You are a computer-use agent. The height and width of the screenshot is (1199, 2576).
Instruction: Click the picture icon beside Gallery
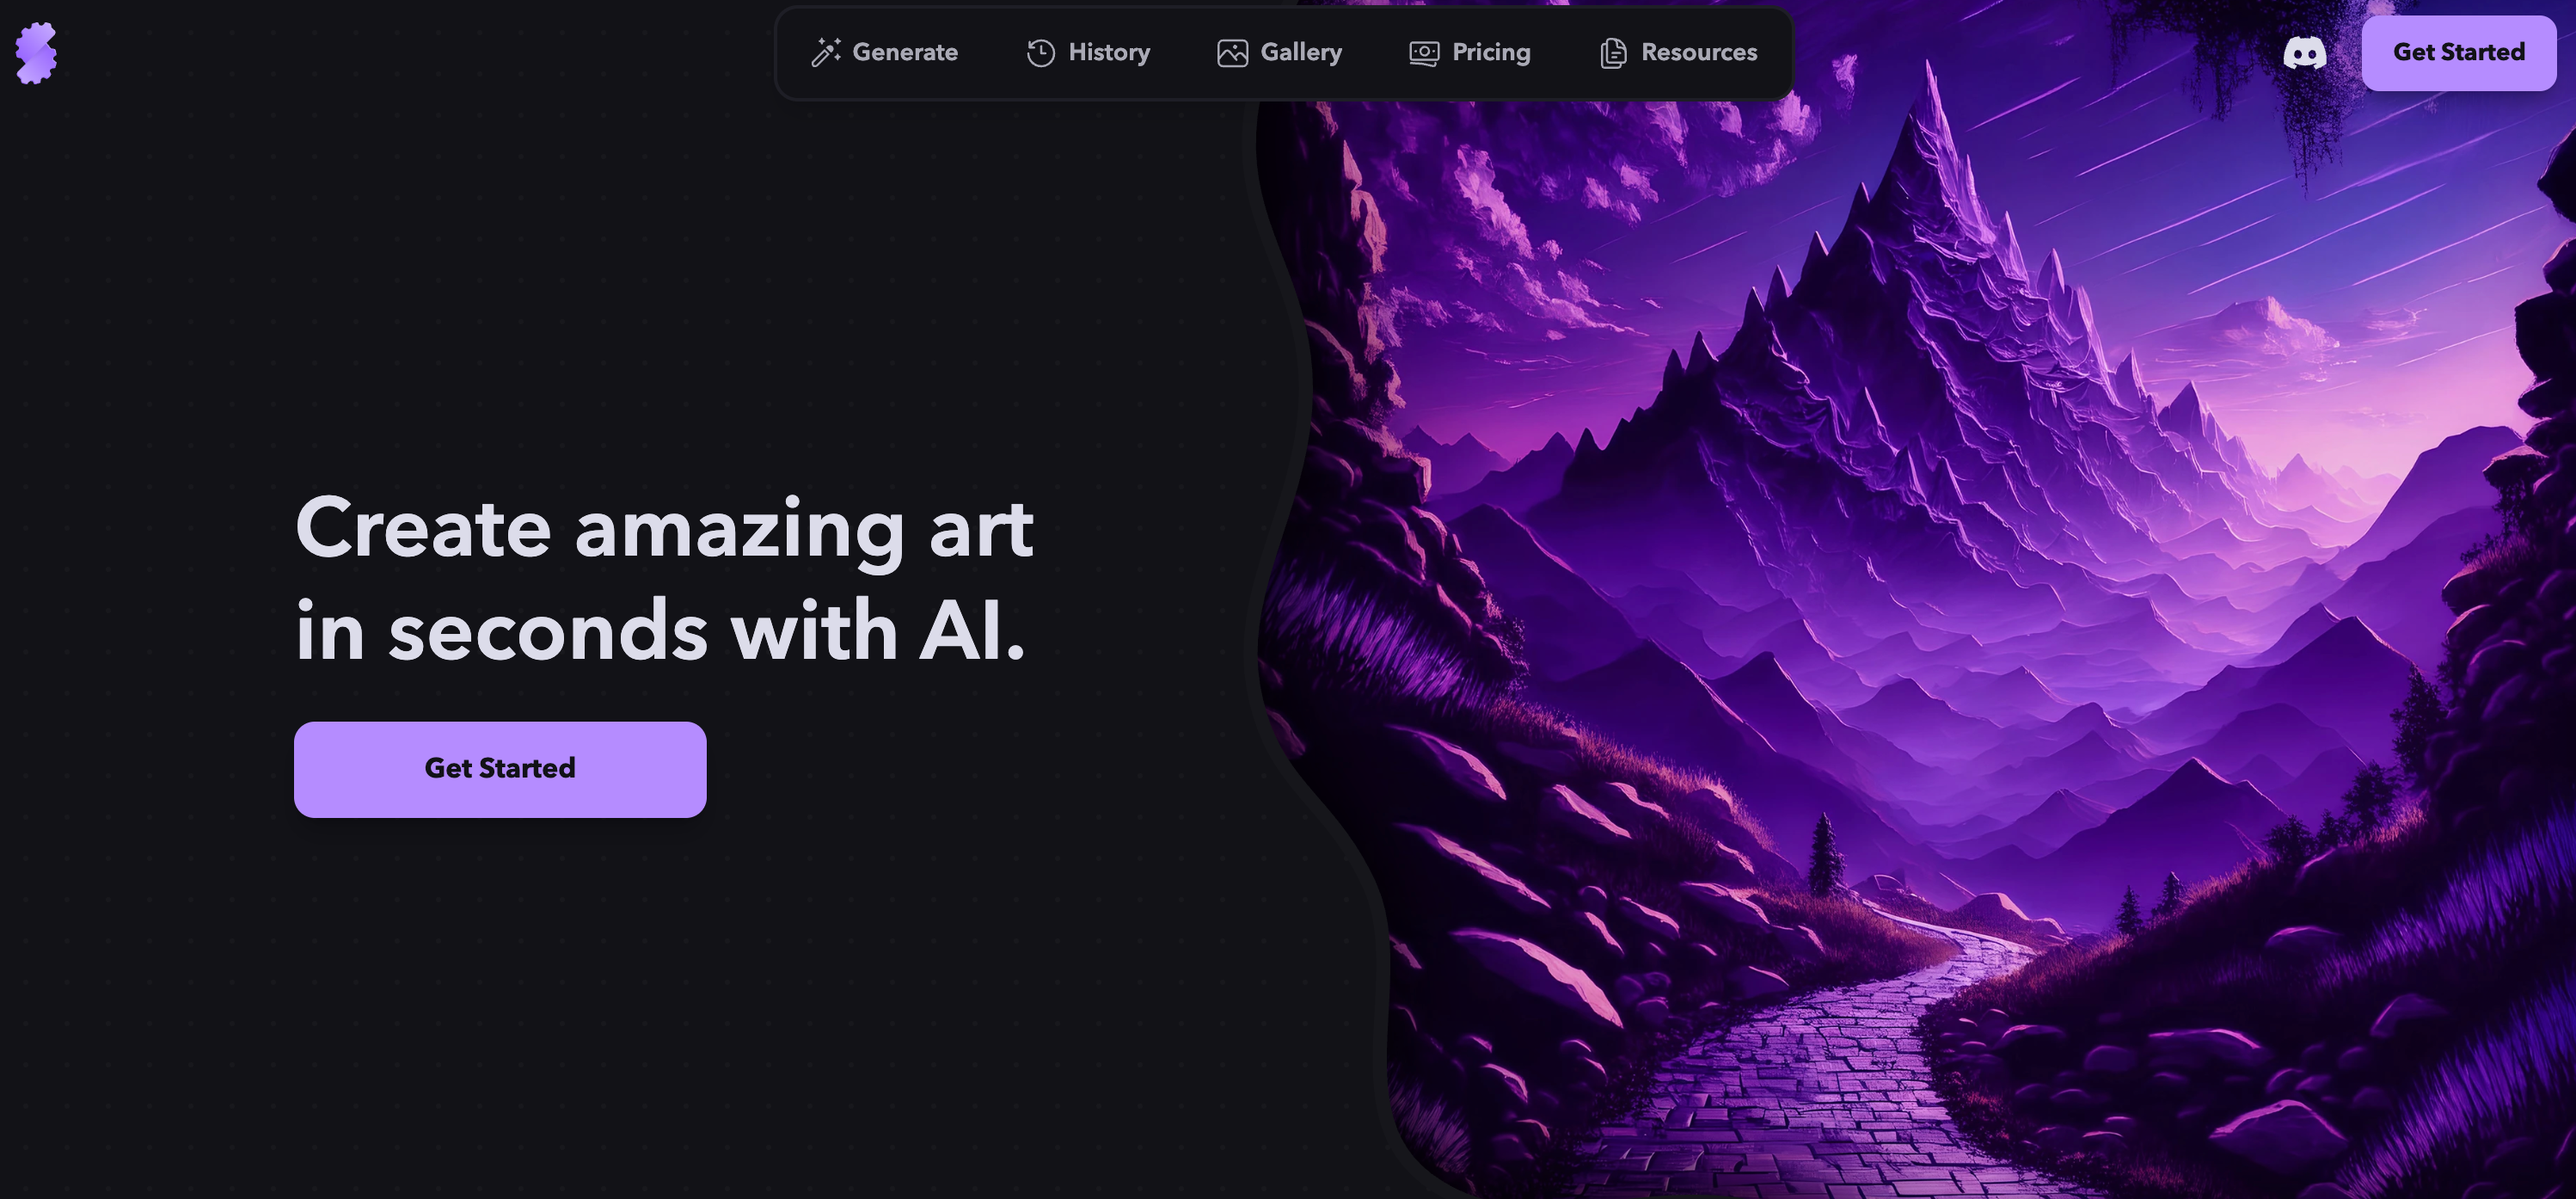click(1232, 53)
